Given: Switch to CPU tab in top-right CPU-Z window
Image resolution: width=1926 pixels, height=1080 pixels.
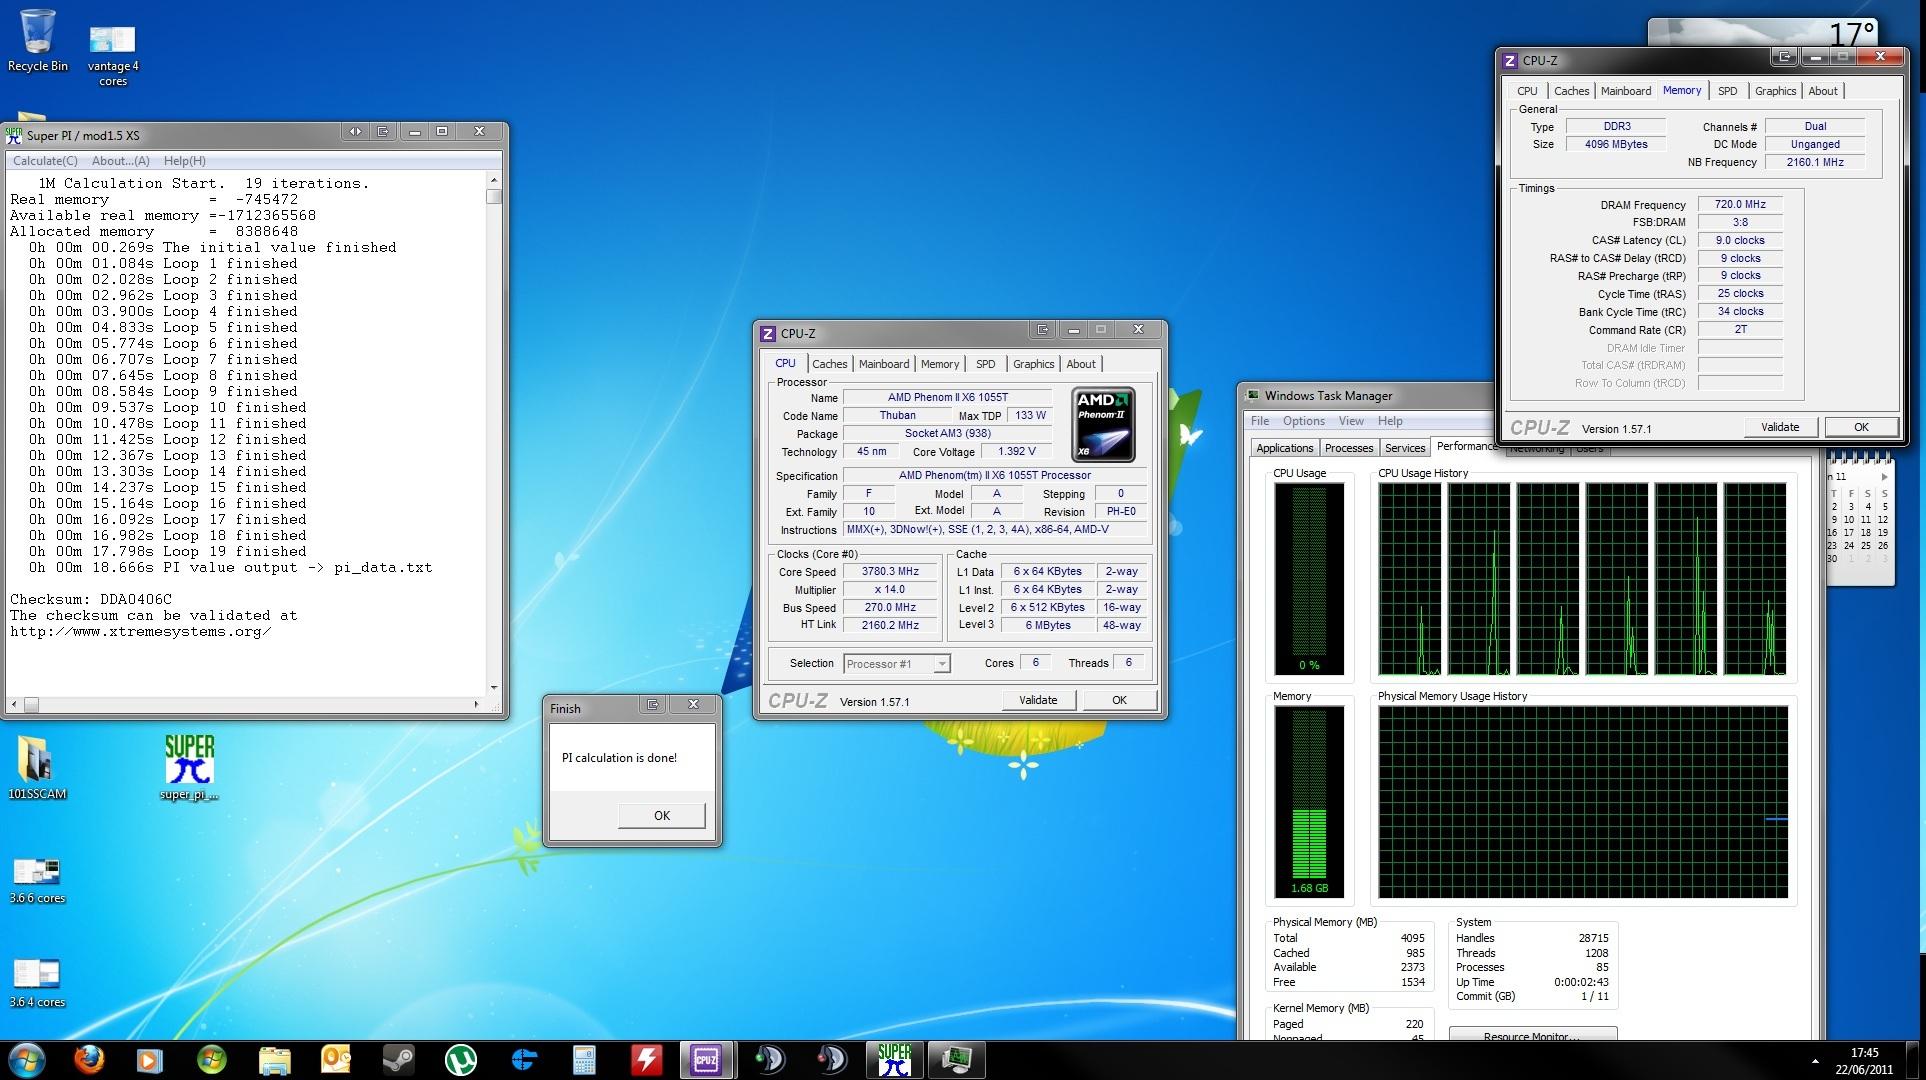Looking at the screenshot, I should (x=1527, y=91).
